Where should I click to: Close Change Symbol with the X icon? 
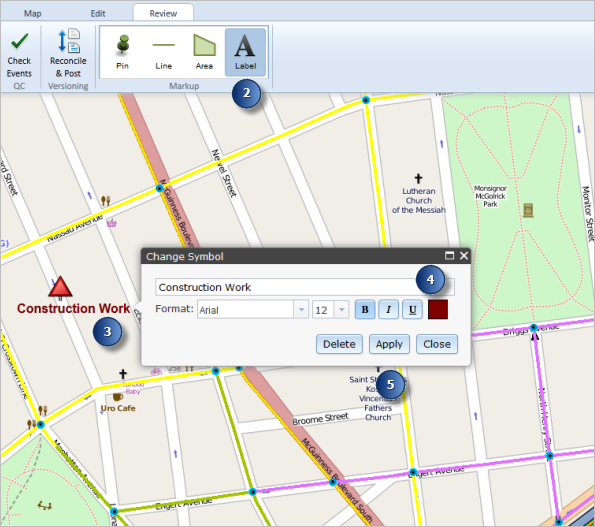[x=464, y=256]
